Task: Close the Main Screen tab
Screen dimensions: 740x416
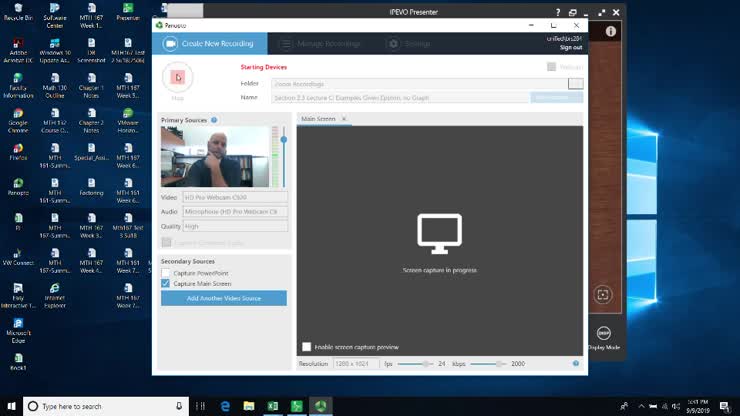Action: point(344,119)
